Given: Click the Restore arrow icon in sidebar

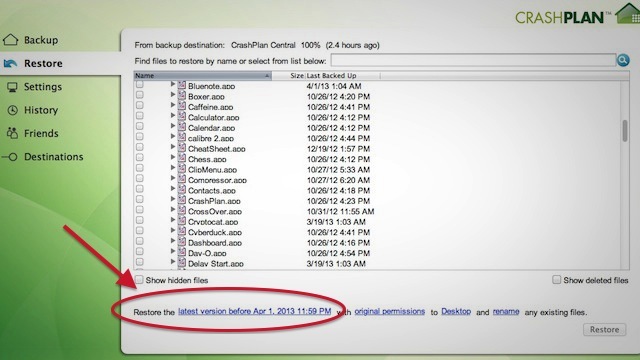Looking at the screenshot, I should [x=10, y=63].
